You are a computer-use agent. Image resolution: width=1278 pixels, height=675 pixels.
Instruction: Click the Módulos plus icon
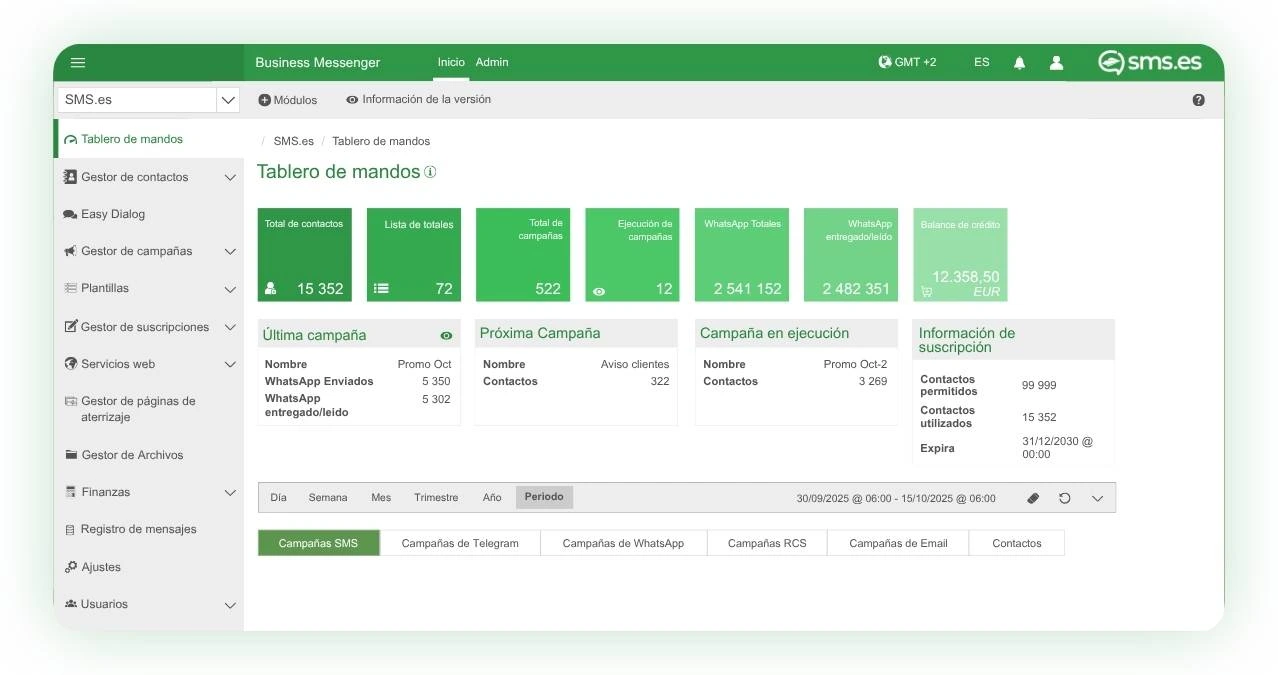click(264, 100)
